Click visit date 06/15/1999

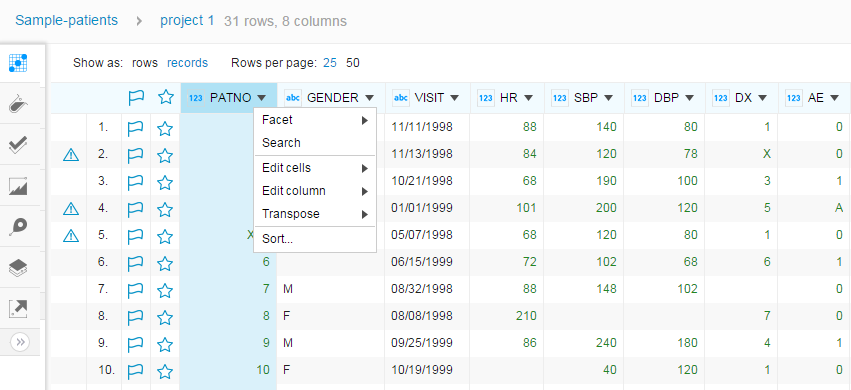(x=422, y=262)
